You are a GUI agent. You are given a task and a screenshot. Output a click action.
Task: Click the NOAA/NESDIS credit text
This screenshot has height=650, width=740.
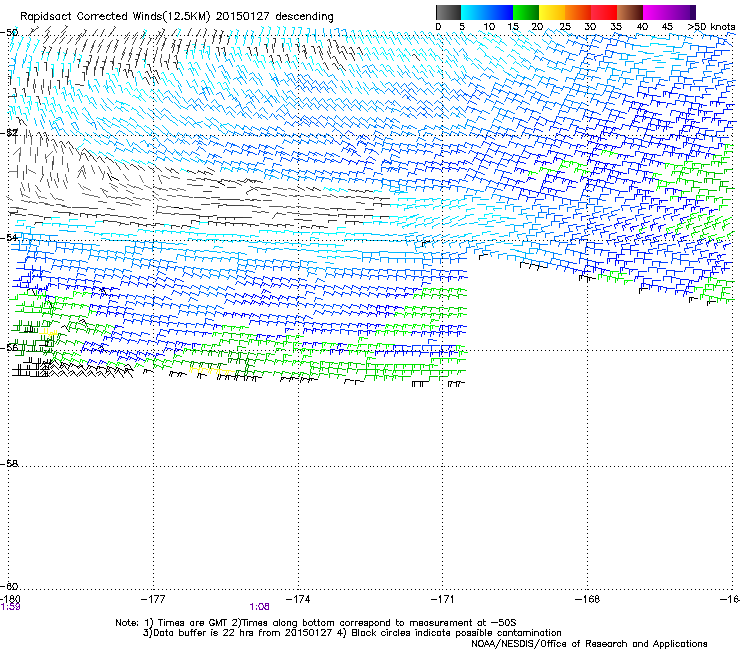coord(589,644)
